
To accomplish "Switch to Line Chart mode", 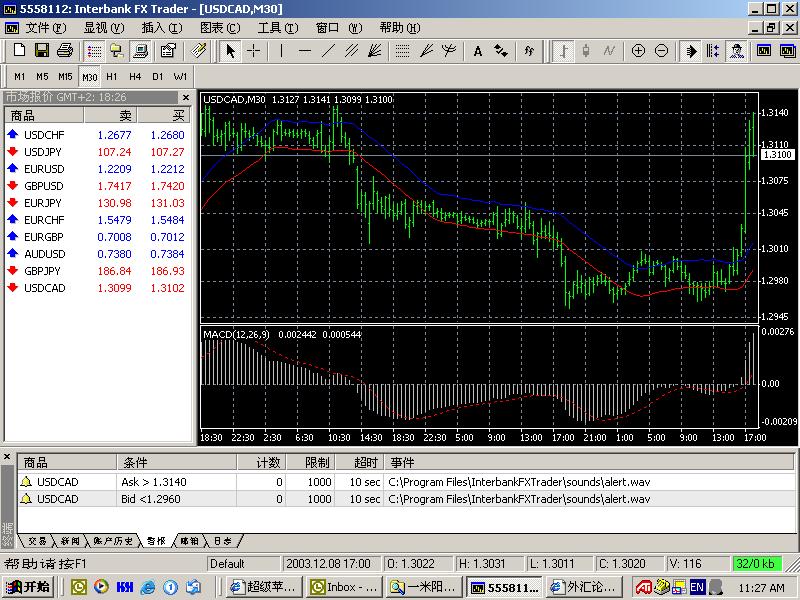I will [x=609, y=51].
